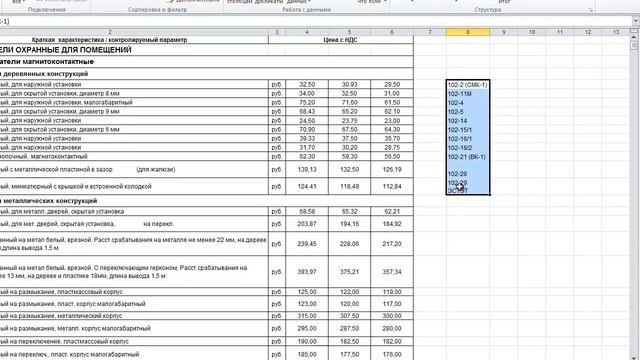Click the '(для жалюзи)' description cell

coord(134,169)
